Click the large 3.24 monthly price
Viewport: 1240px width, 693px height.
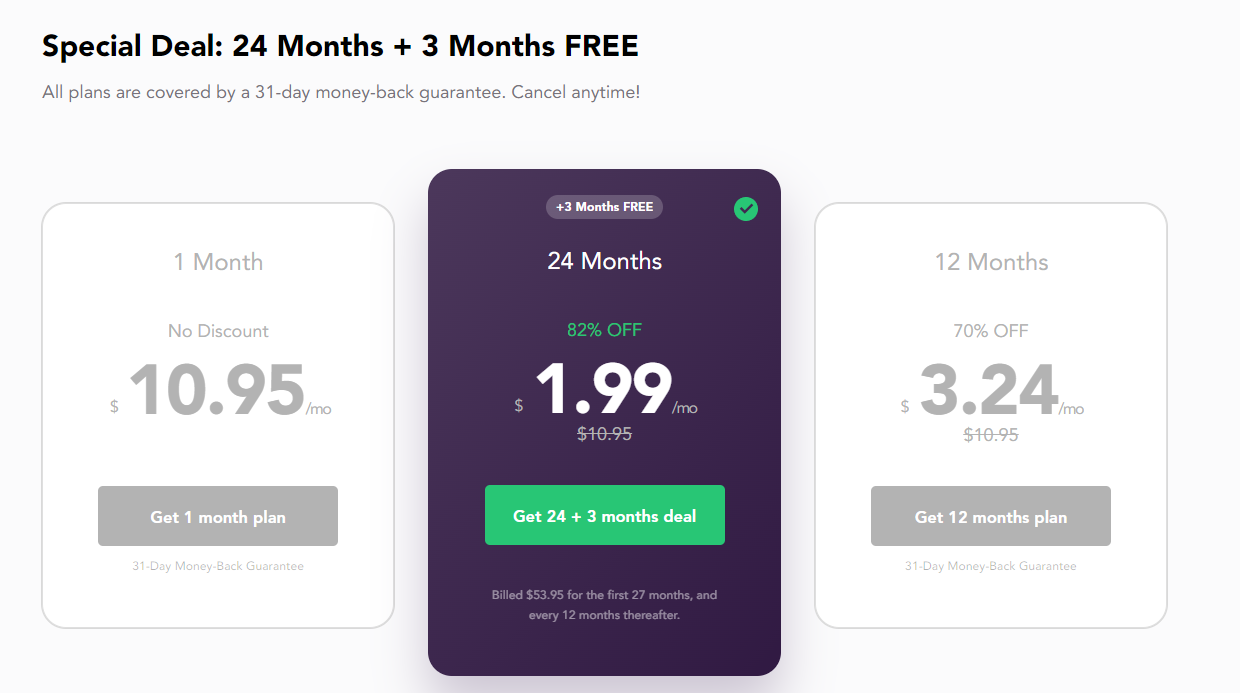click(x=989, y=391)
